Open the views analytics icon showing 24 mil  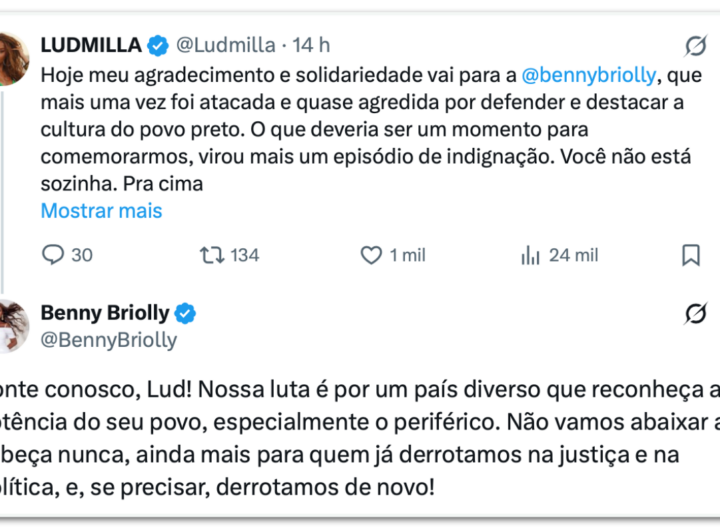click(530, 255)
